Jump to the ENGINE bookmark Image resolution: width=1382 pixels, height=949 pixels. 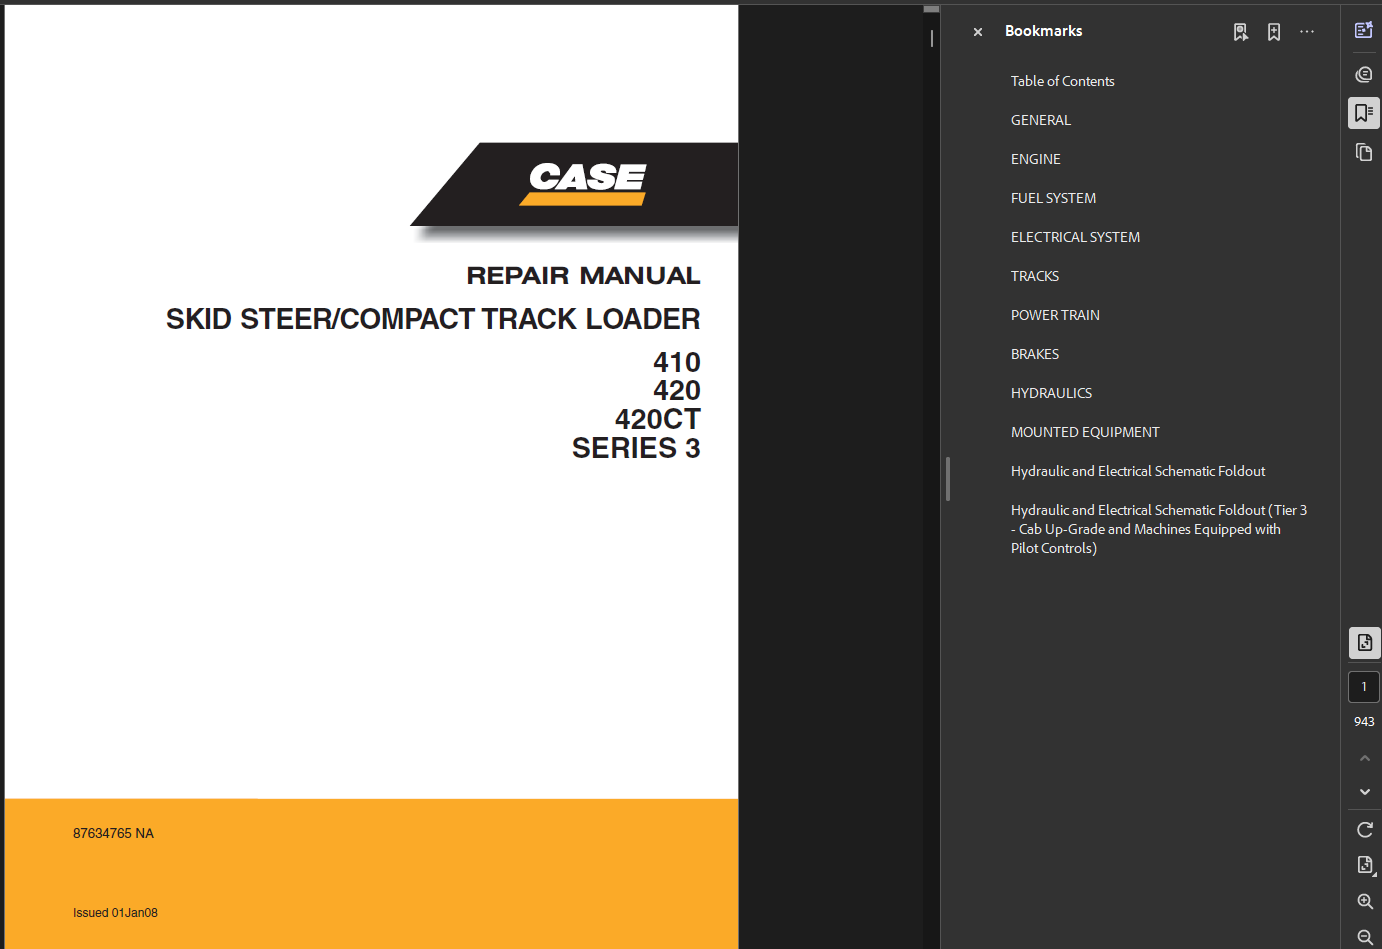click(x=1035, y=159)
